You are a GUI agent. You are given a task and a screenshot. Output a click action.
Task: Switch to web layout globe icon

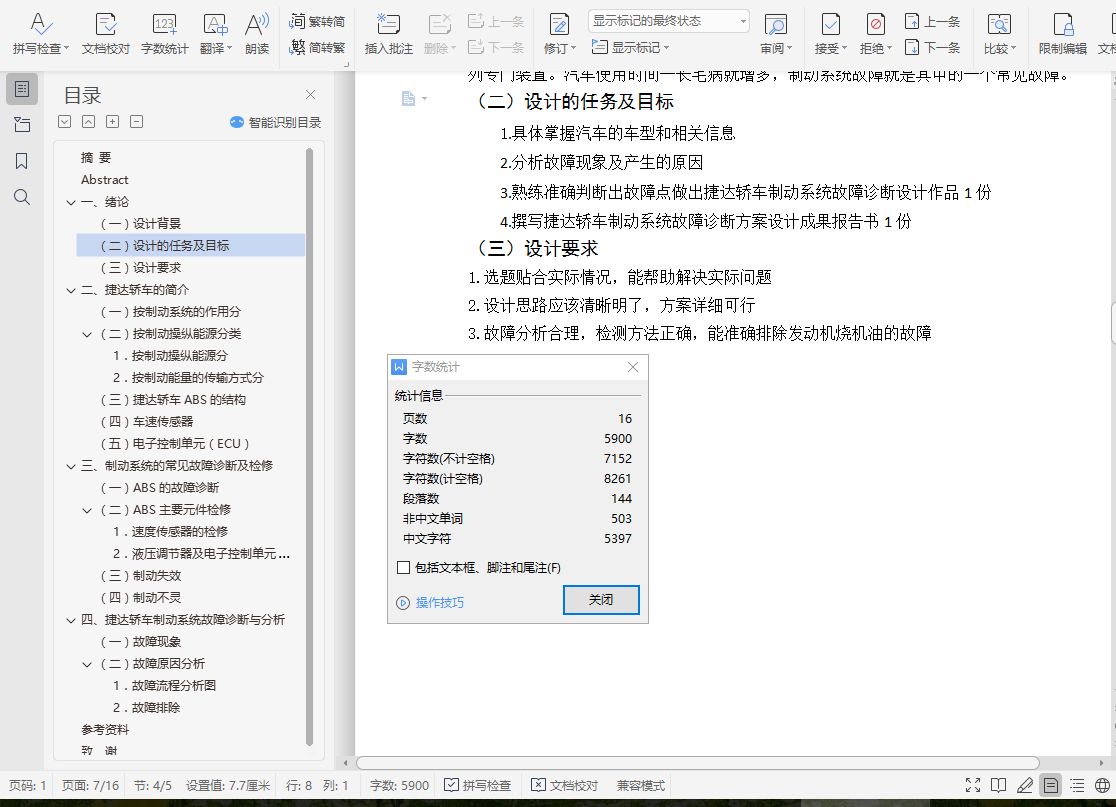coord(1102,786)
